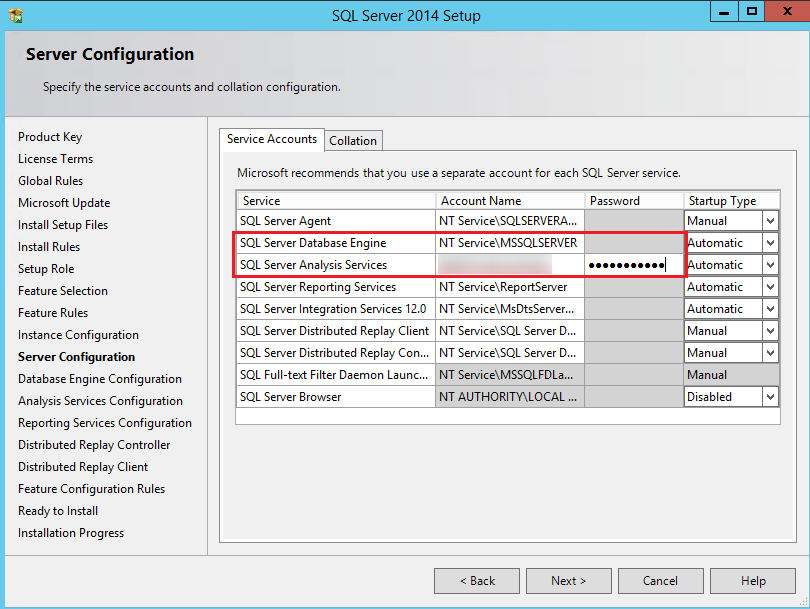Open Startup Type dropdown for Integration Services 12.0
This screenshot has height=609, width=810.
(770, 309)
